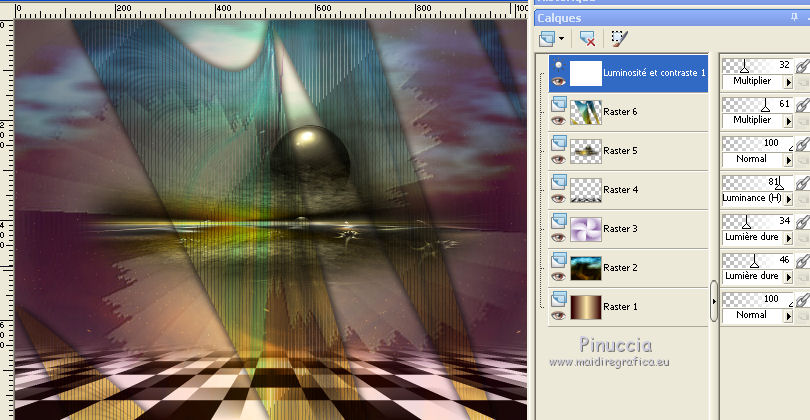Click the Delete layer icon
810x420 pixels.
pyautogui.click(x=587, y=39)
